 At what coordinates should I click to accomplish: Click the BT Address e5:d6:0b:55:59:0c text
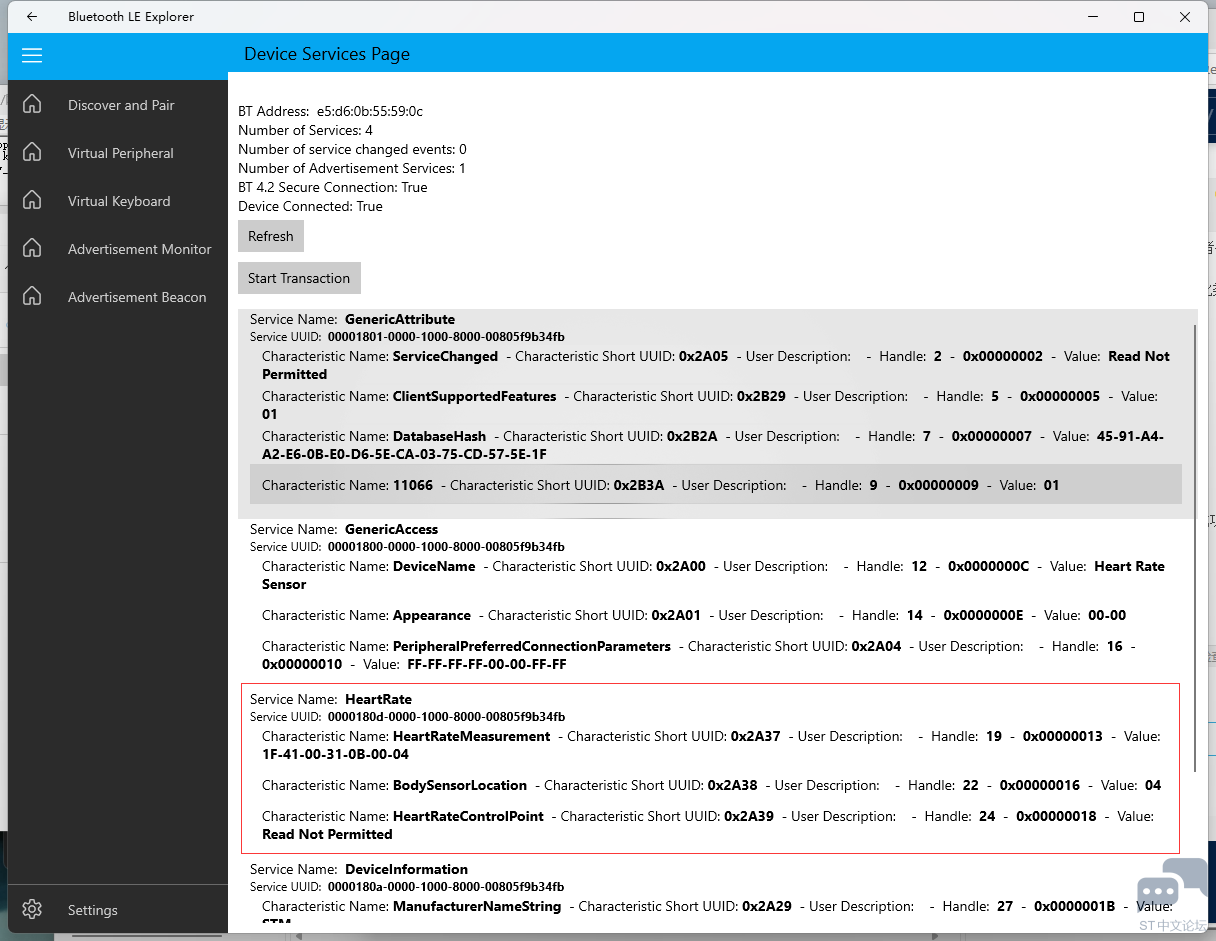click(x=330, y=111)
